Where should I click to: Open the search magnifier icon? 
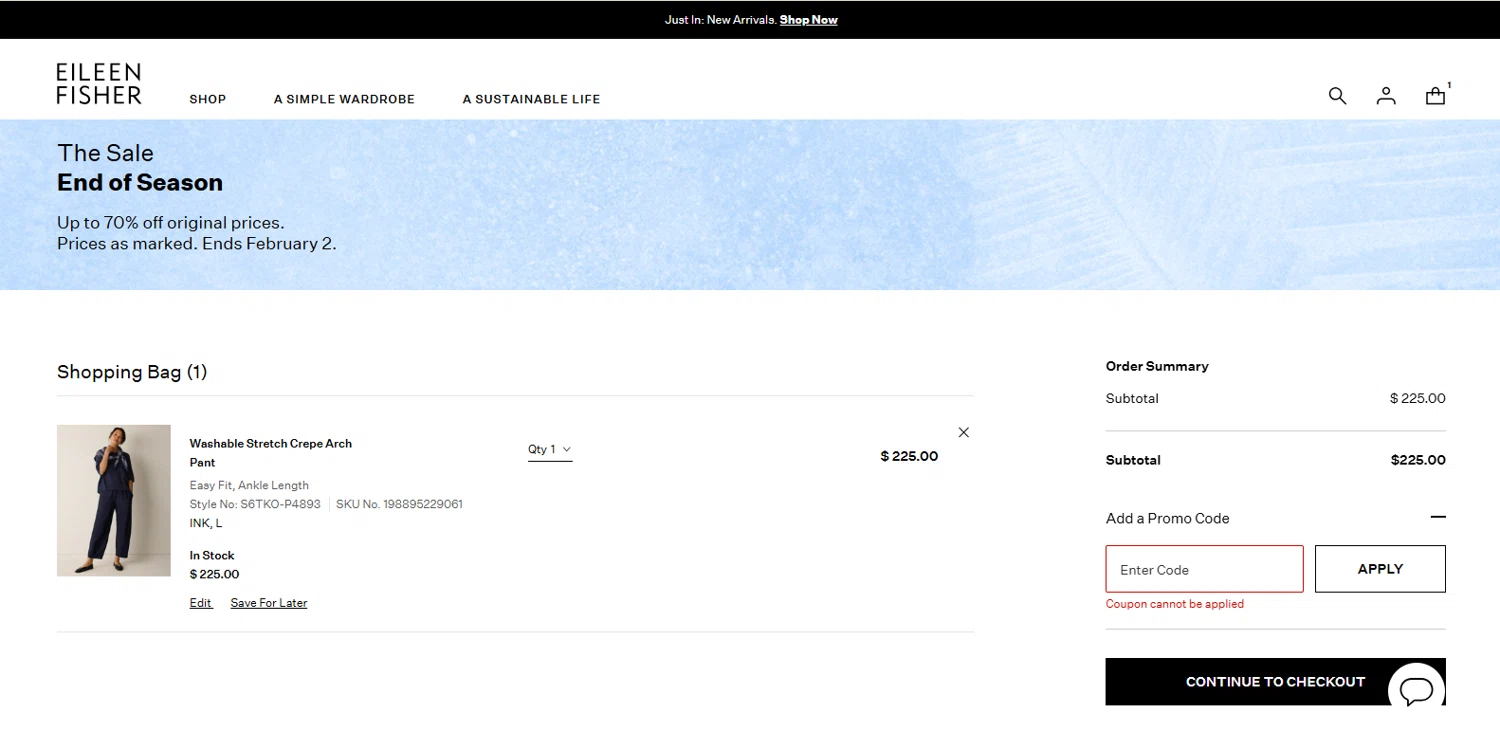(1337, 96)
